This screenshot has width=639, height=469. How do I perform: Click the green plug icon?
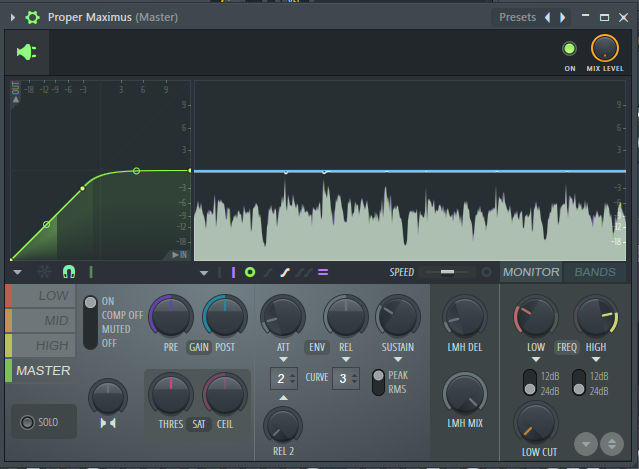coord(27,52)
